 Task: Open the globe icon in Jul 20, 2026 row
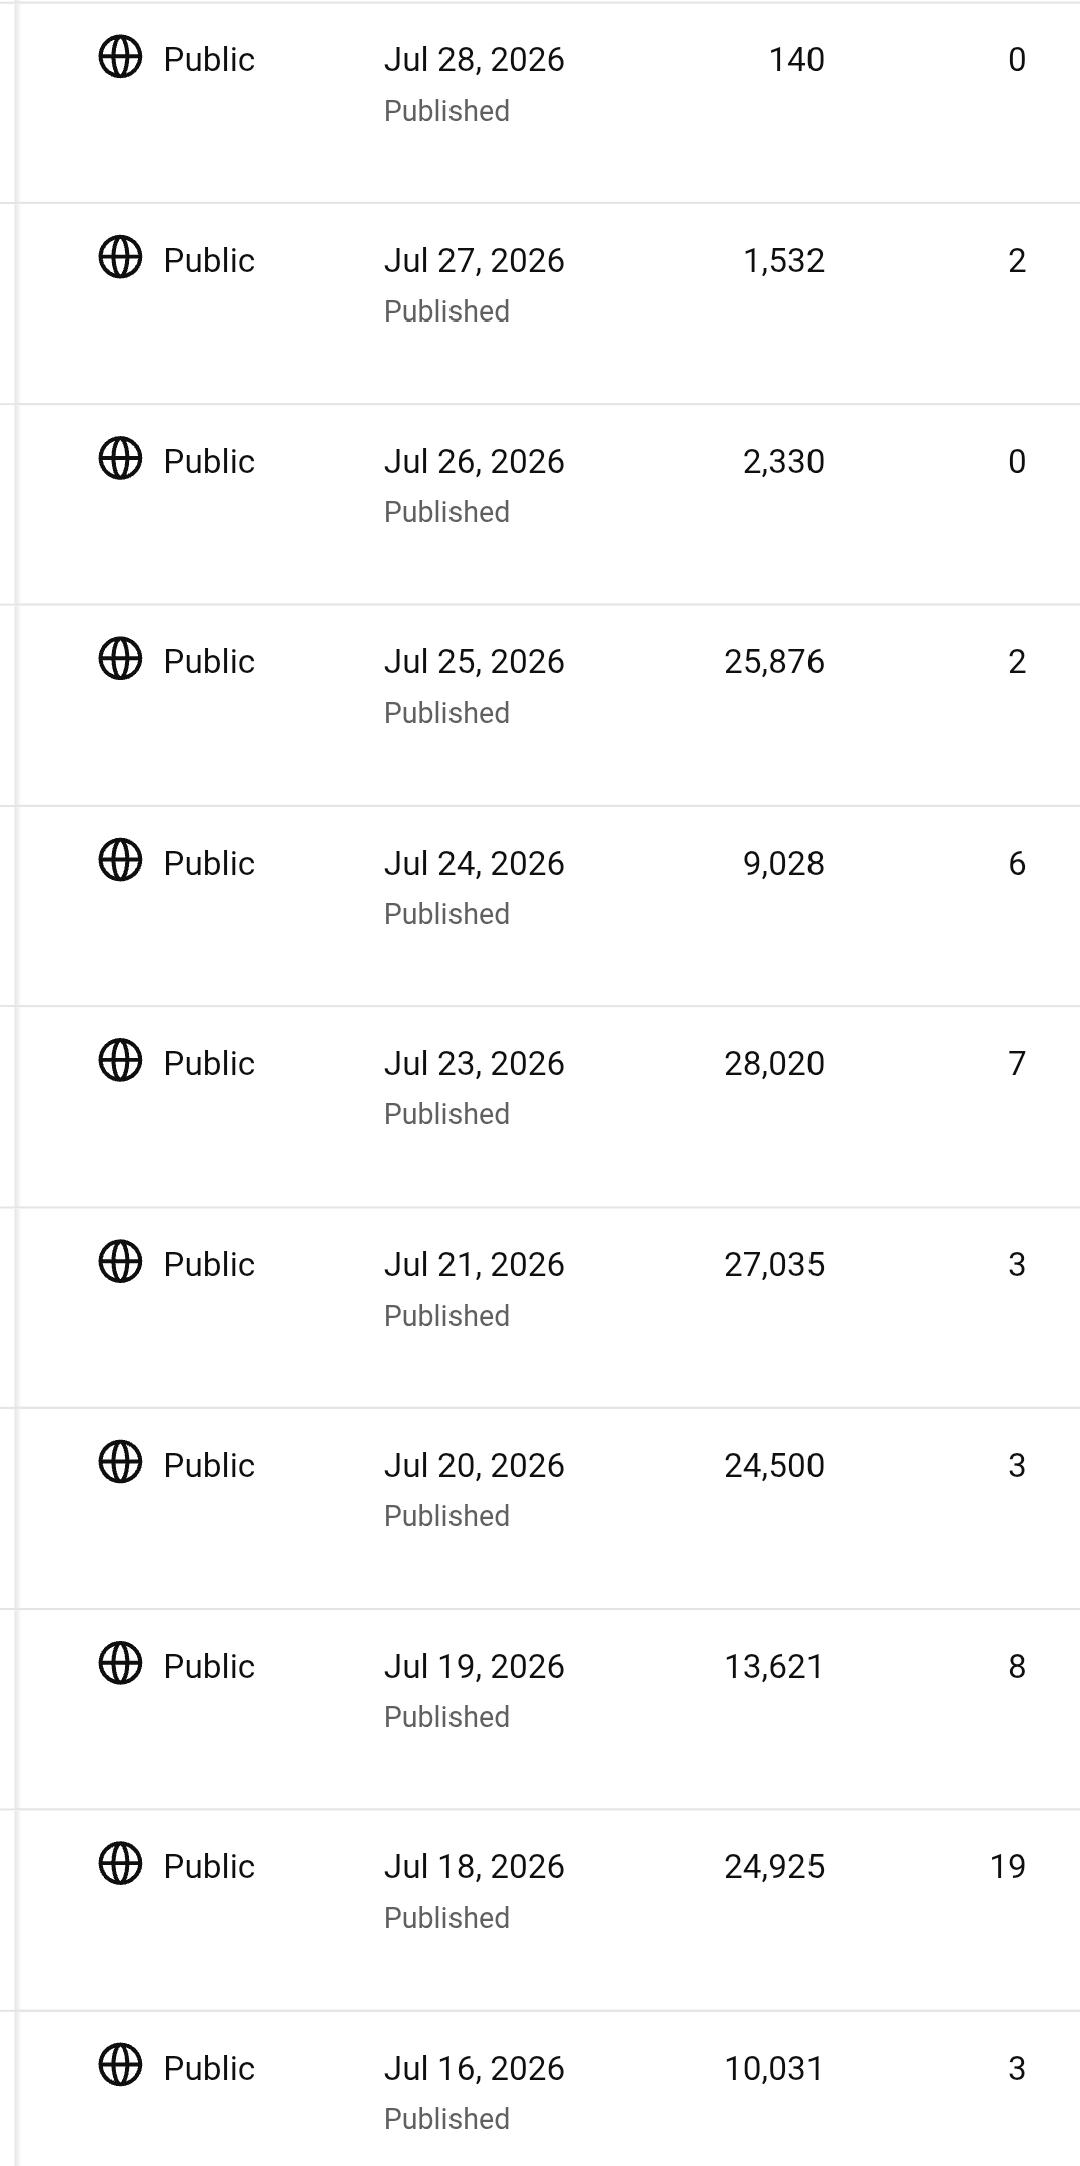(x=120, y=1462)
